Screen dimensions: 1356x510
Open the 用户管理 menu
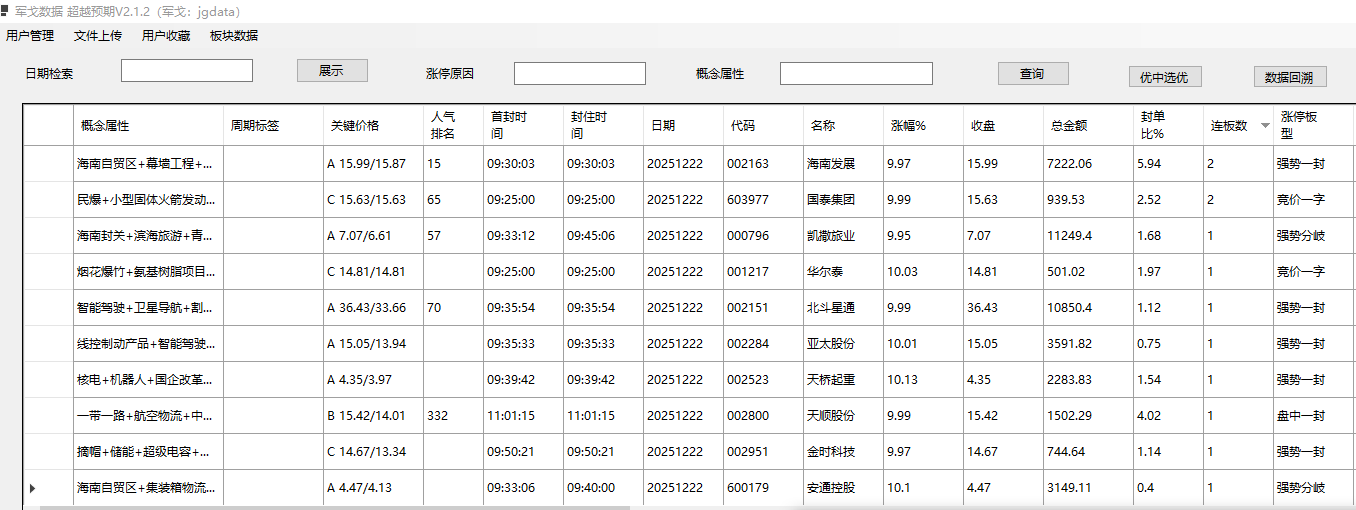click(30, 35)
